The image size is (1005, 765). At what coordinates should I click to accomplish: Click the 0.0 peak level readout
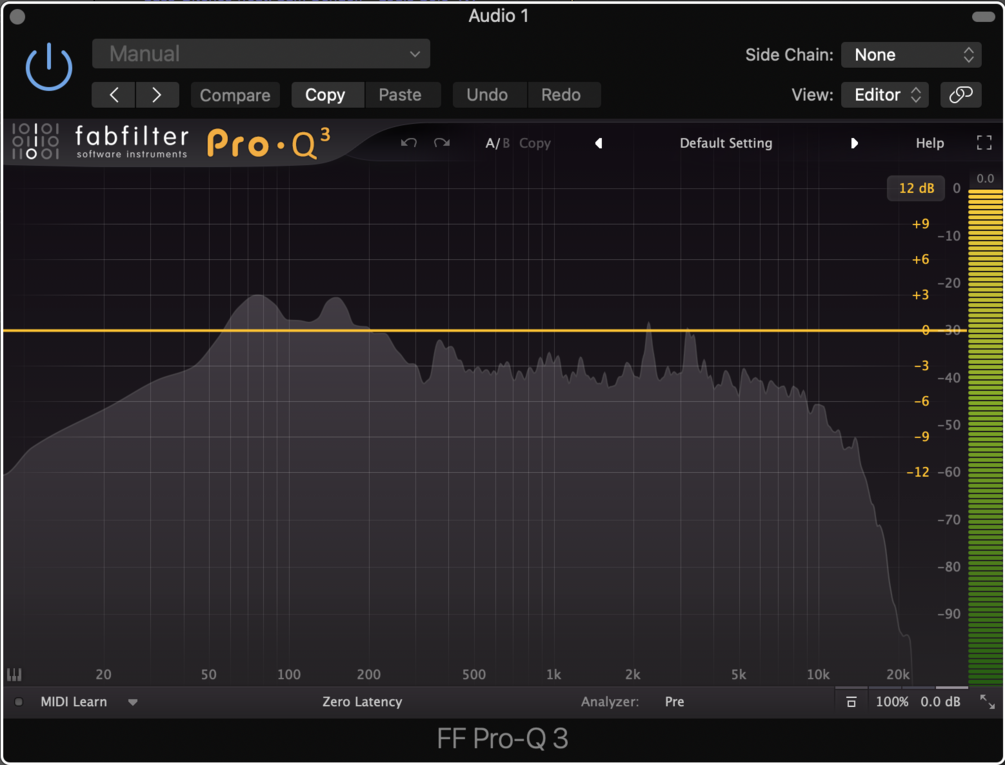[985, 179]
